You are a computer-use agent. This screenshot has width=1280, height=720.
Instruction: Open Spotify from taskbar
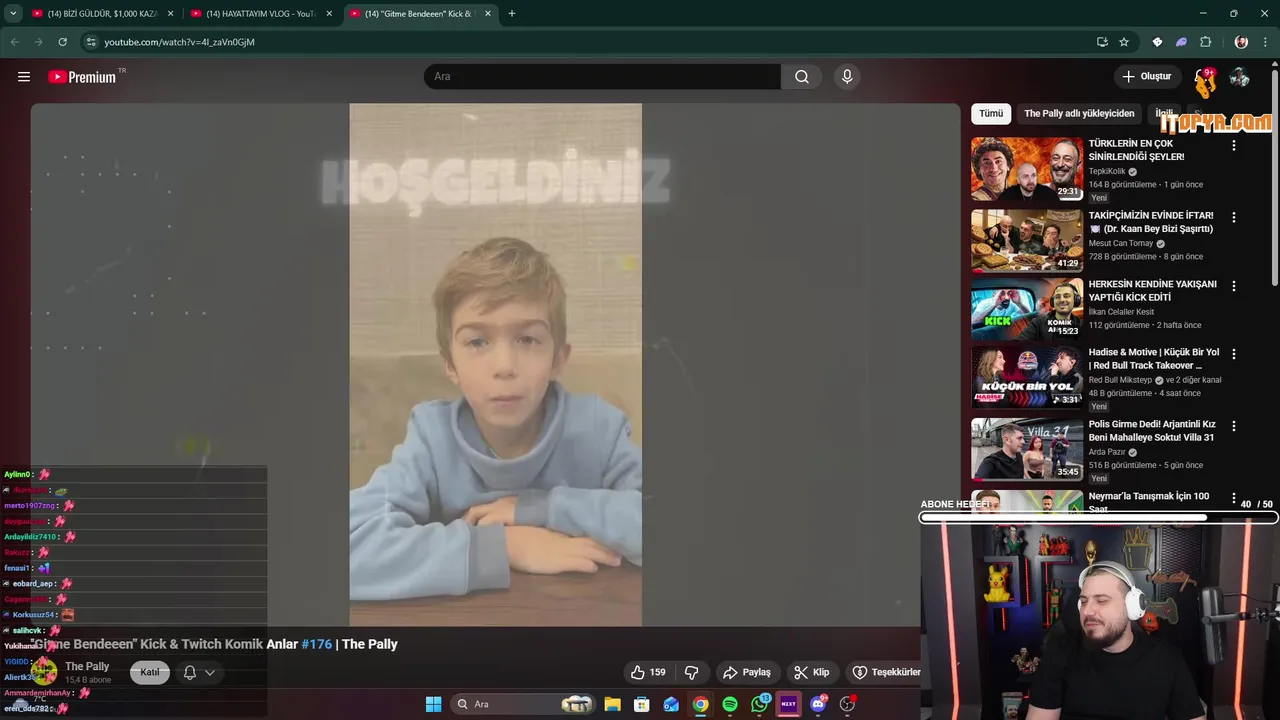click(730, 704)
